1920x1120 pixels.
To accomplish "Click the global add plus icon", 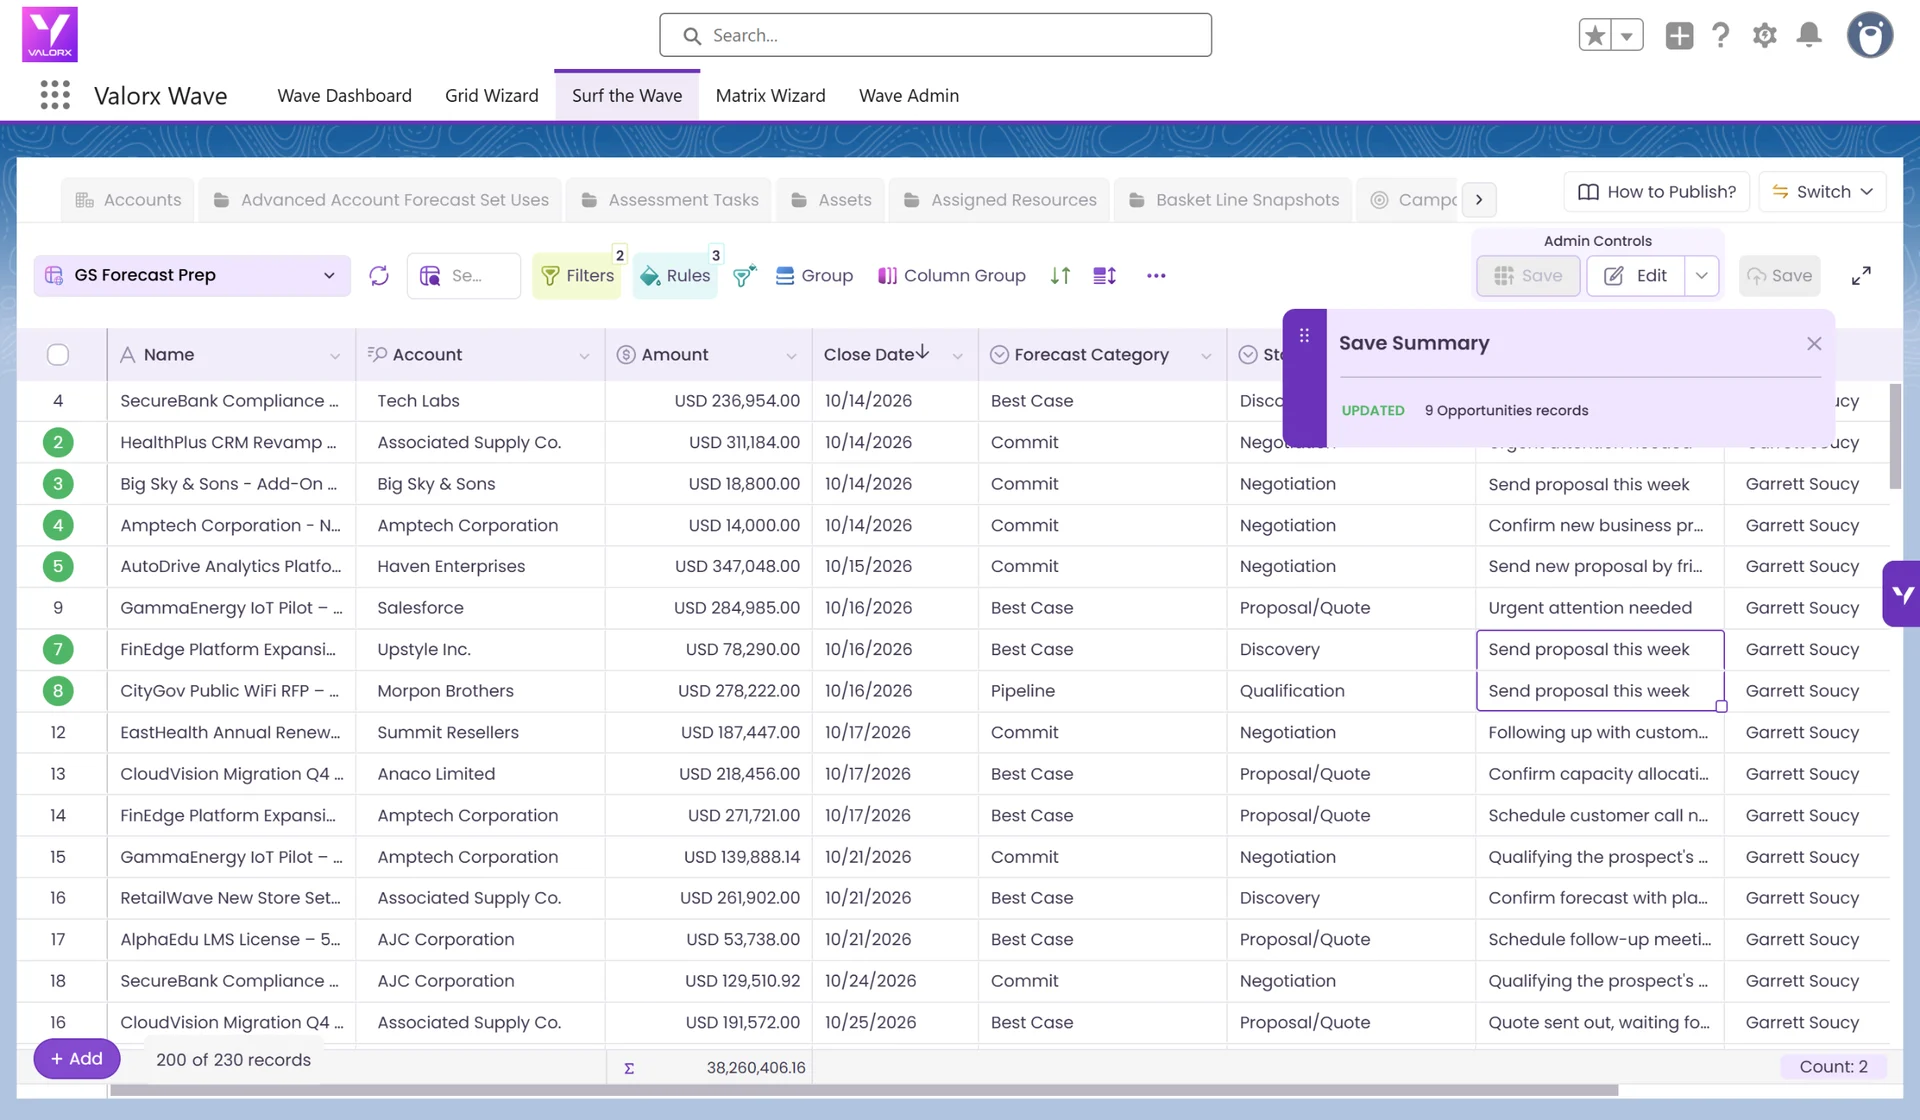I will (1679, 35).
